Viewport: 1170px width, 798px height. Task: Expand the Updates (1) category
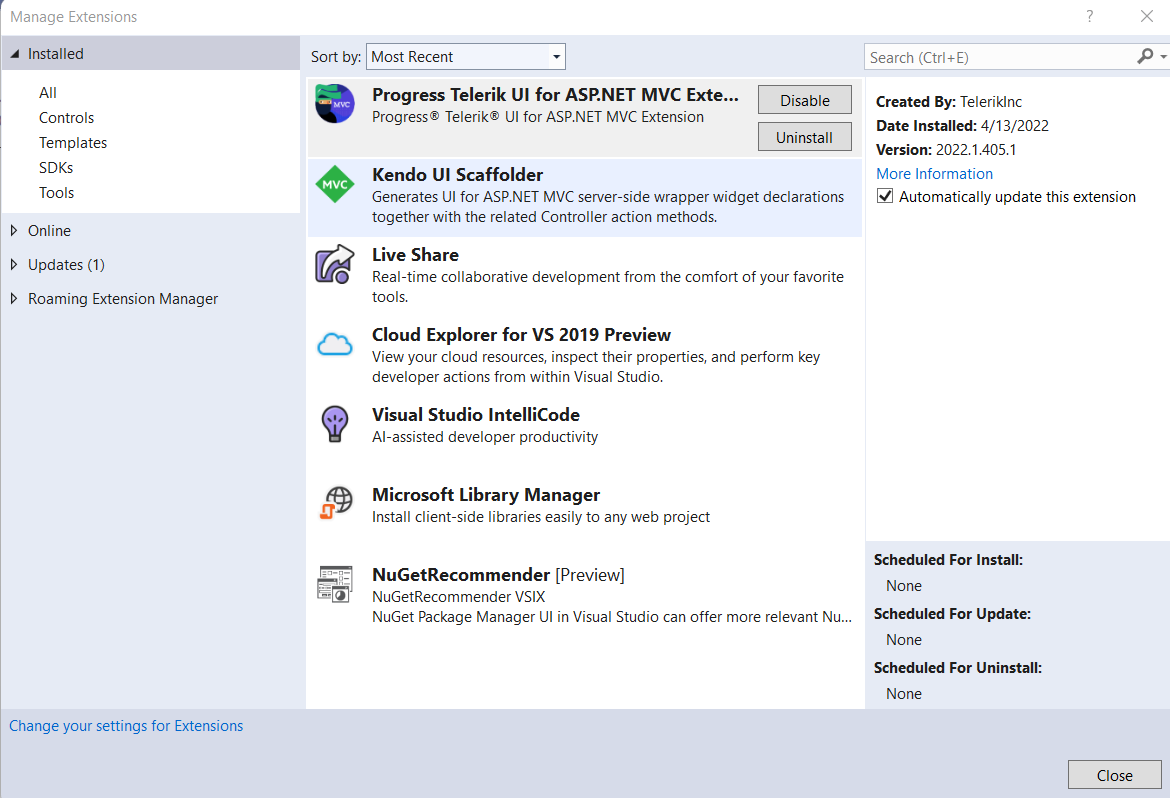[x=14, y=265]
